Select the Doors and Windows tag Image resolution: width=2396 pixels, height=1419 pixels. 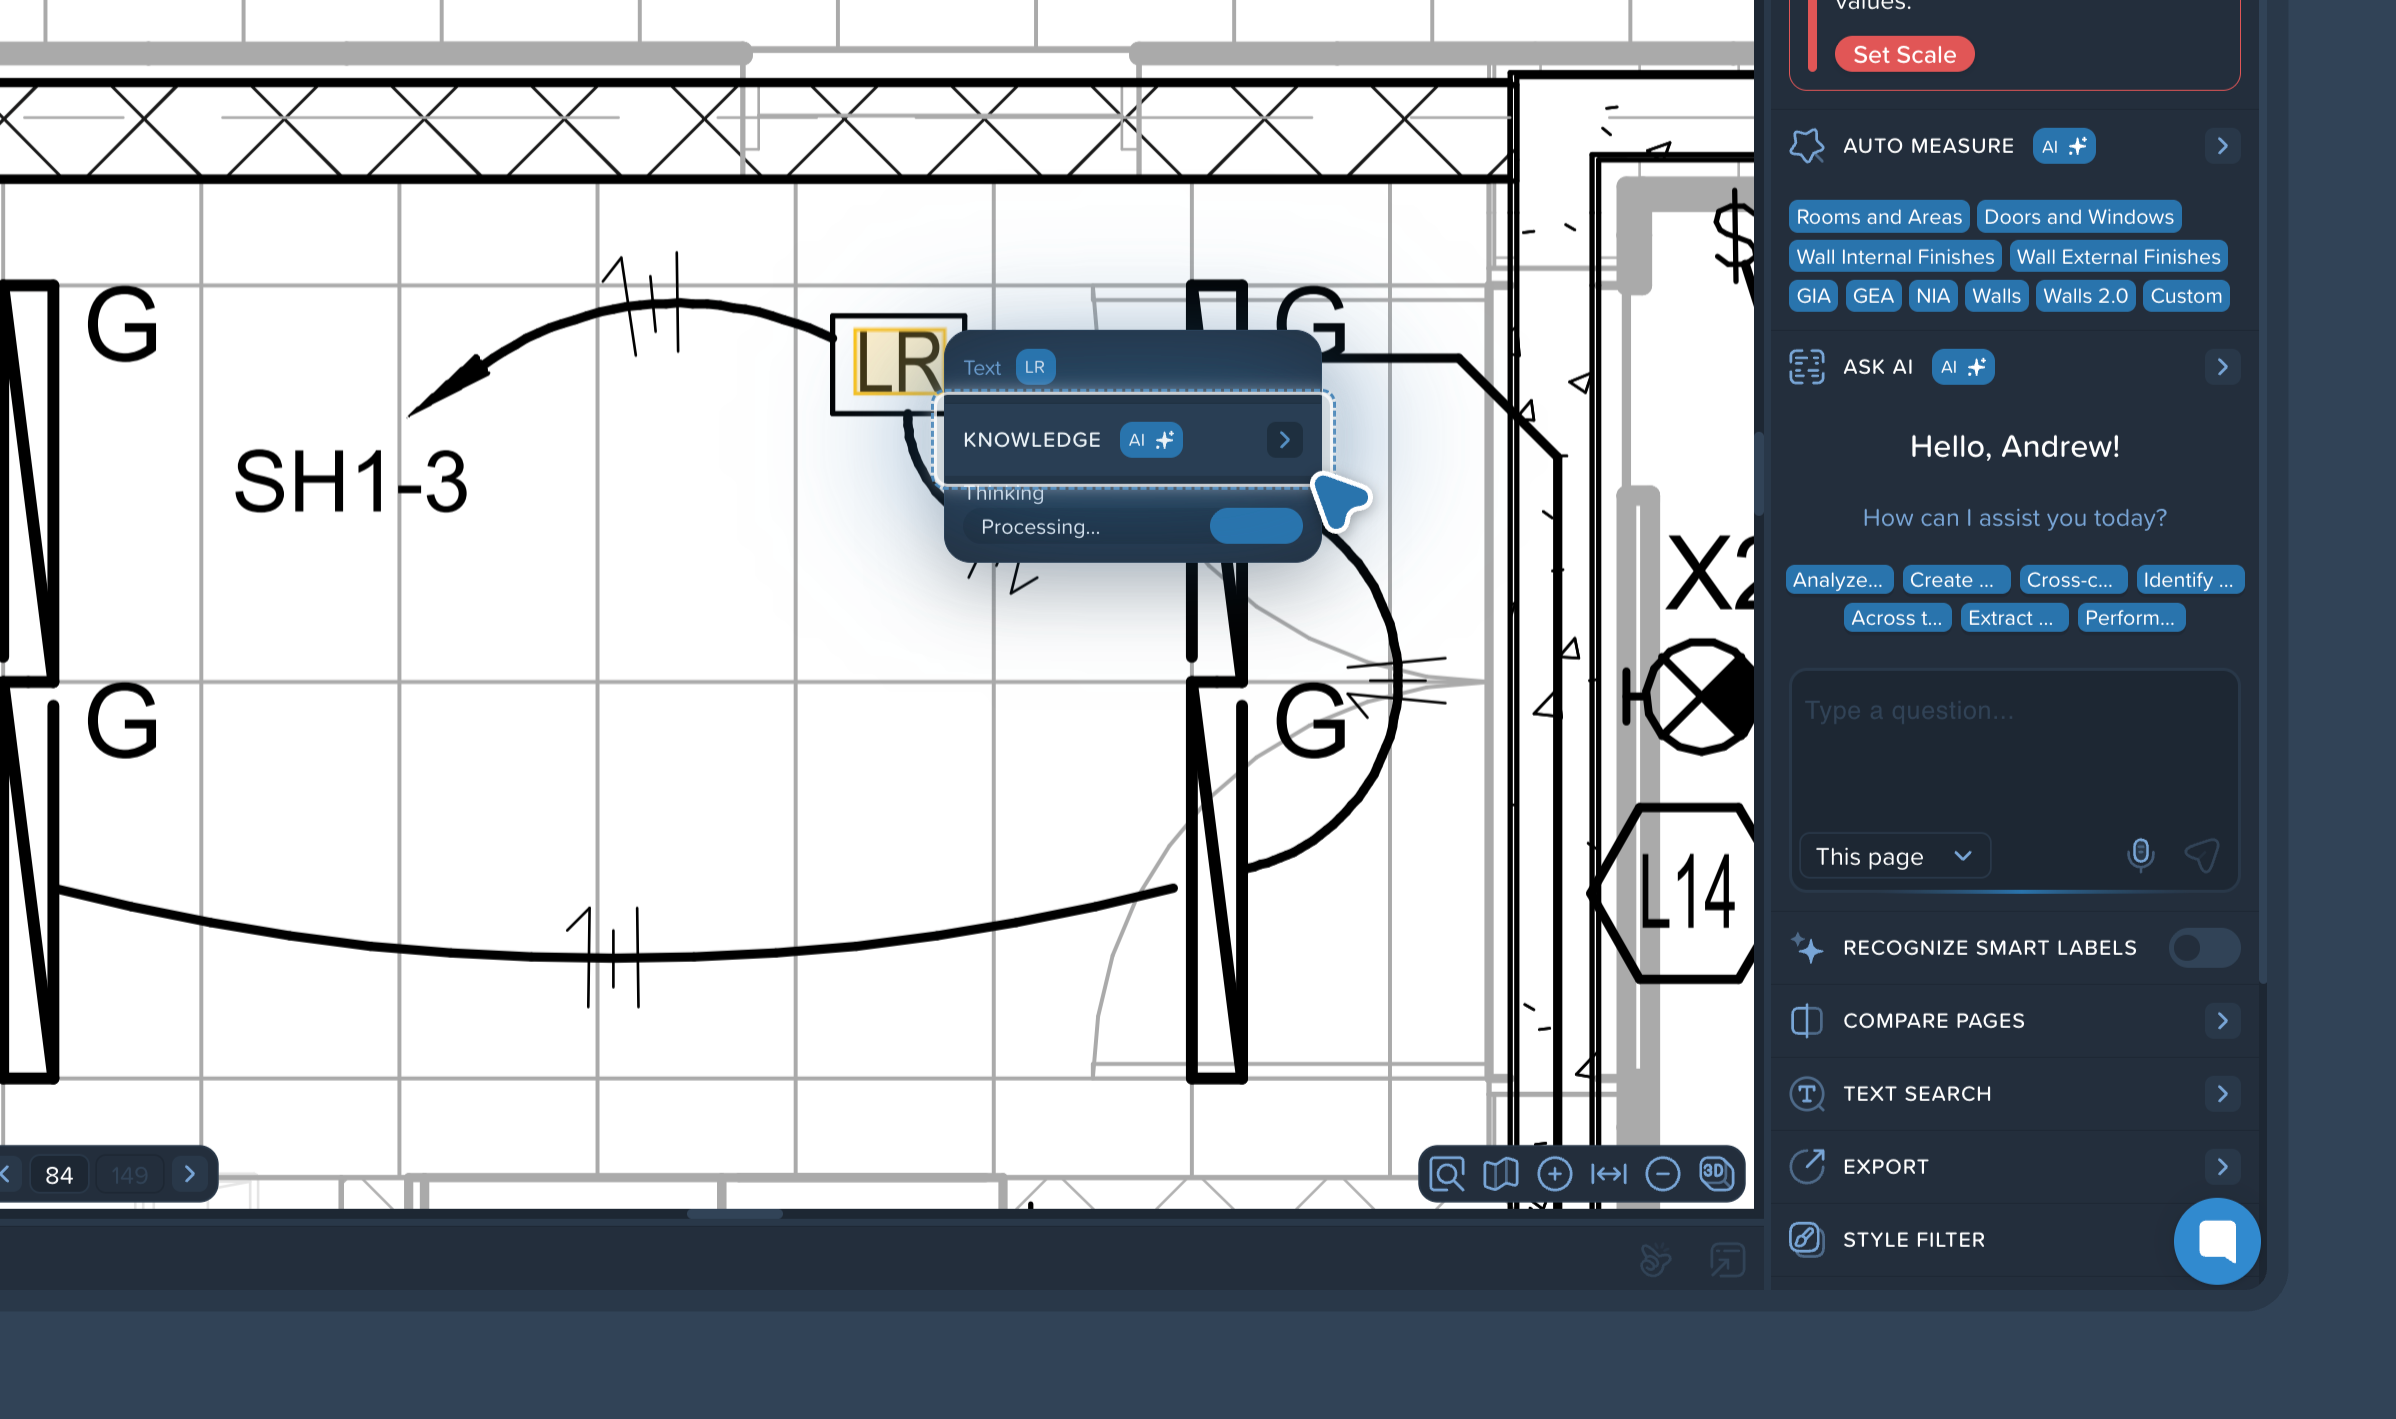[2078, 217]
